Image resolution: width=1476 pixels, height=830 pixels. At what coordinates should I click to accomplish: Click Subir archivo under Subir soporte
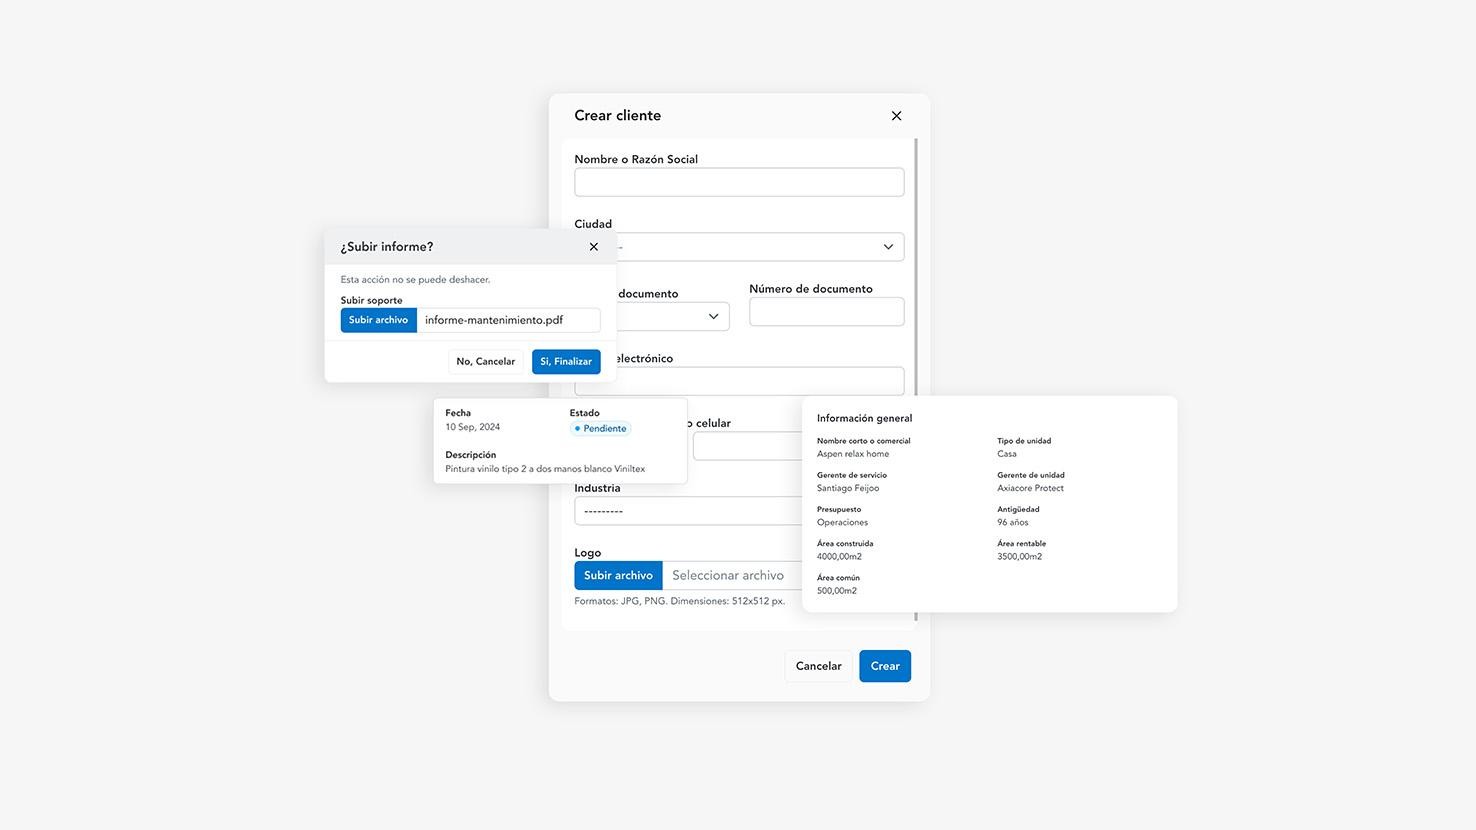tap(378, 319)
